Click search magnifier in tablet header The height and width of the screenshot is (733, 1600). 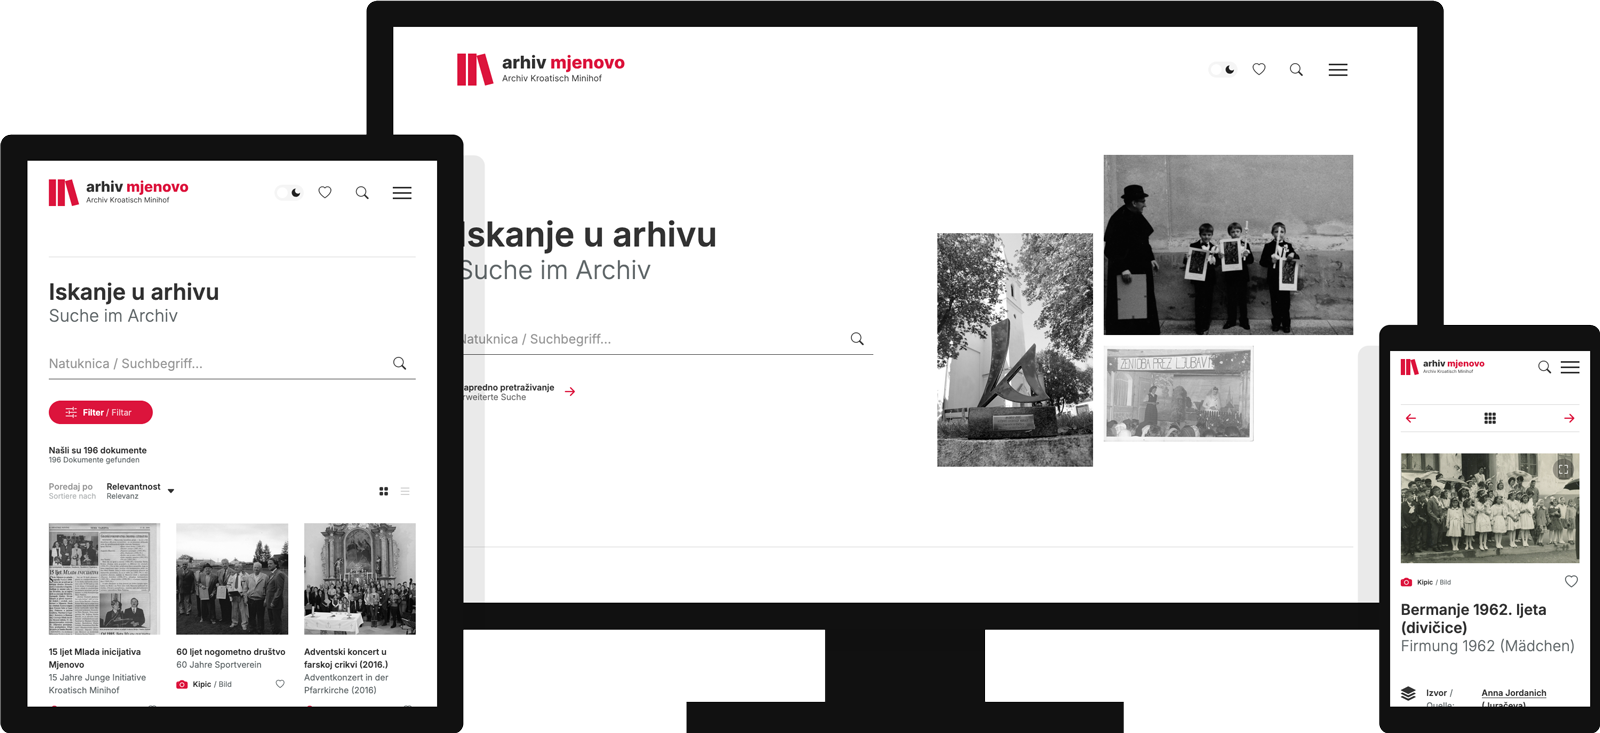362,193
